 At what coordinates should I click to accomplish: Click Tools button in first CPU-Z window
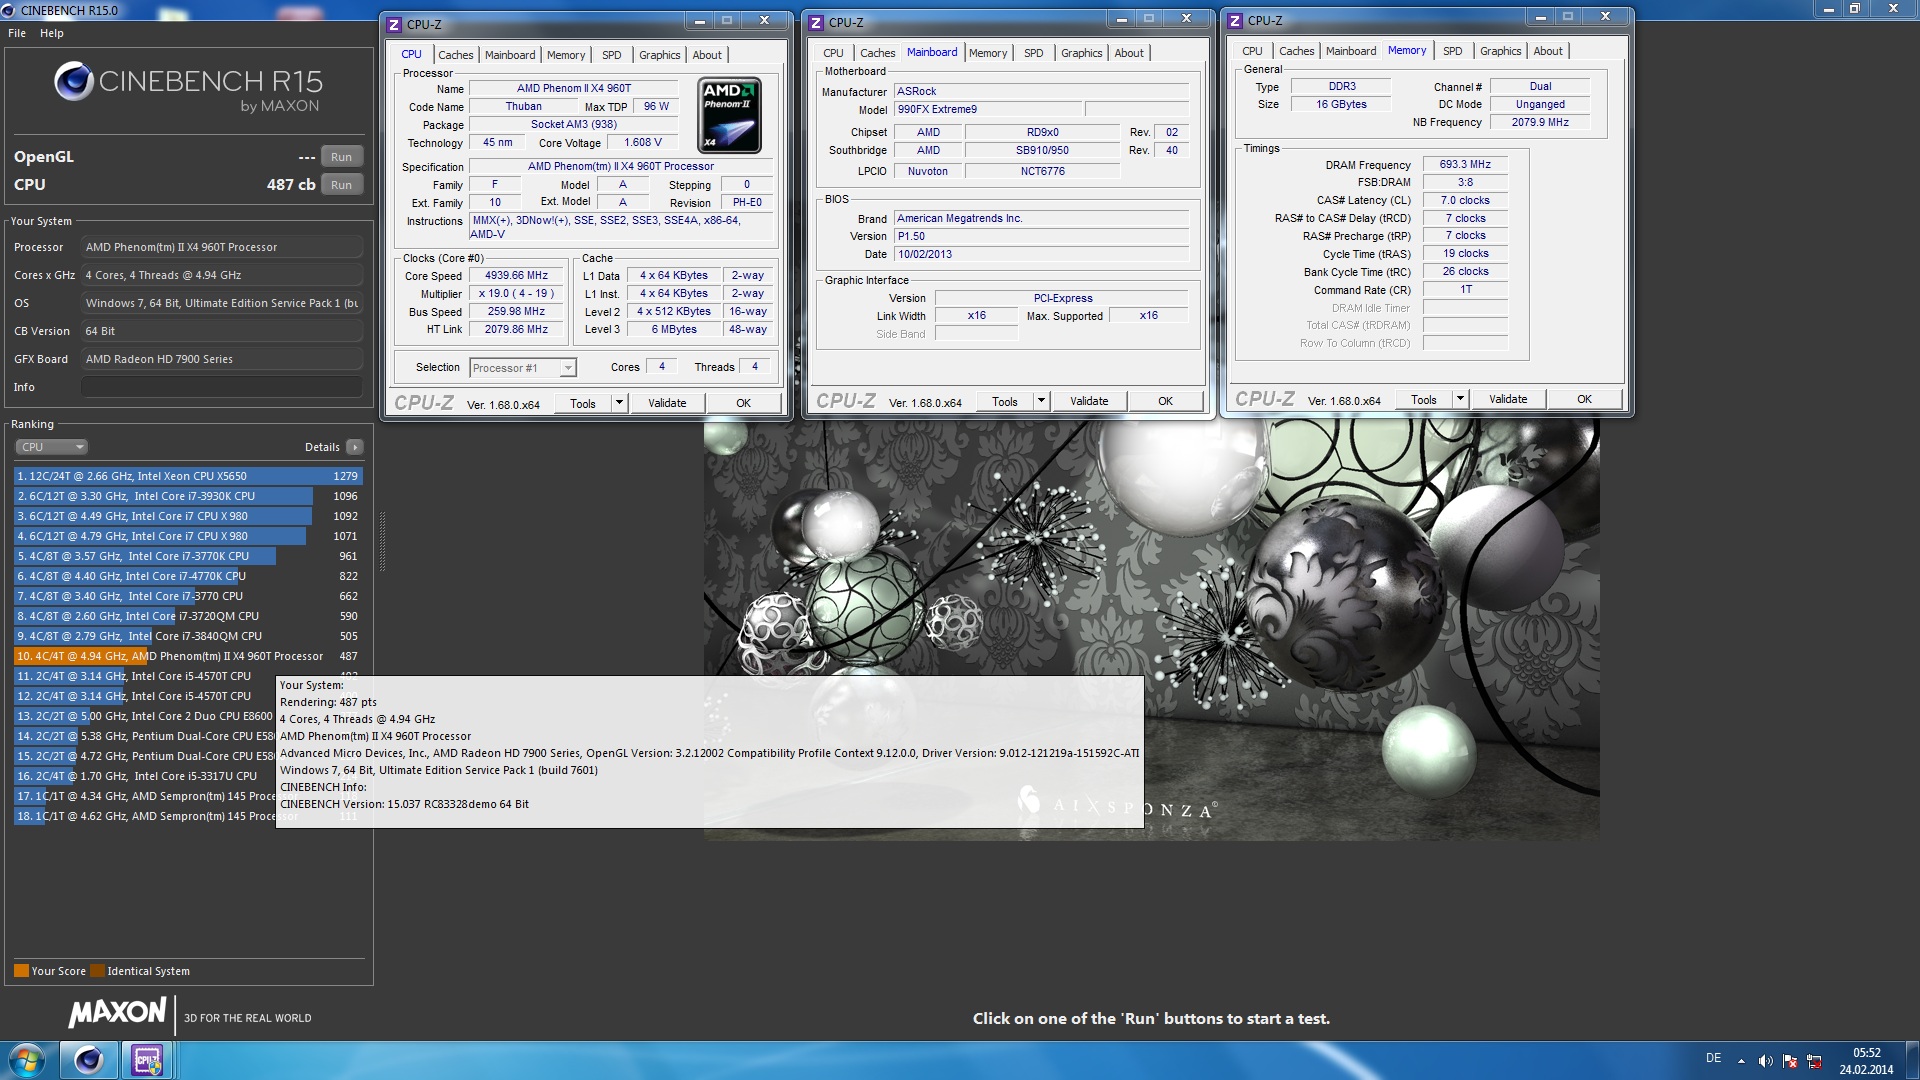click(583, 403)
